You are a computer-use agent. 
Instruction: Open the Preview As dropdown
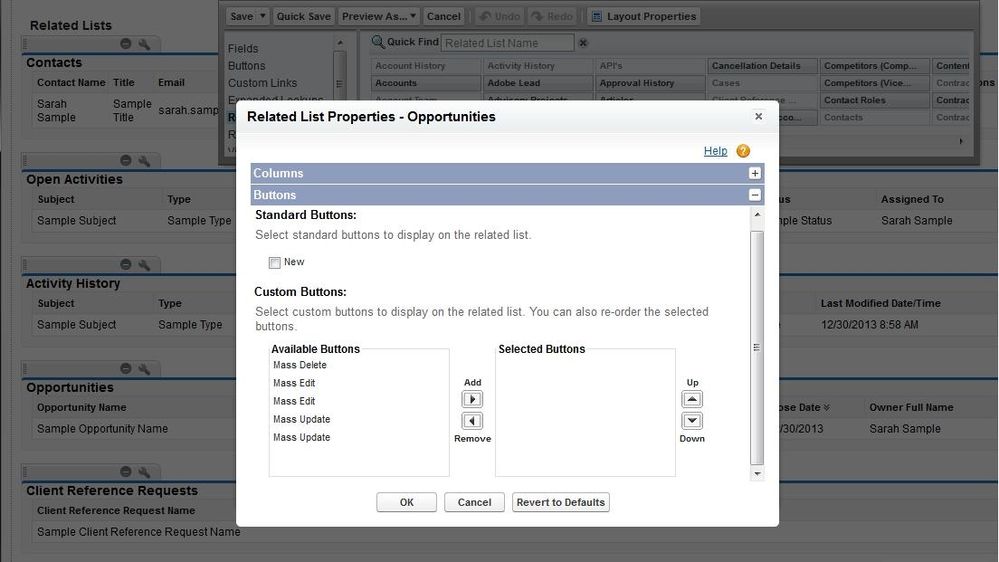click(x=378, y=16)
